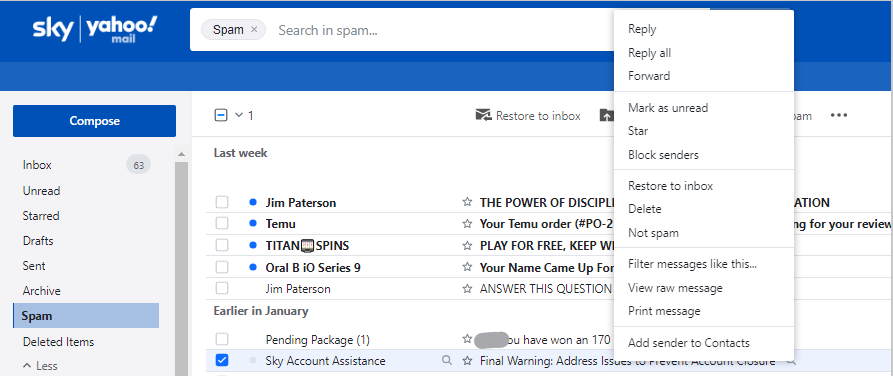Image resolution: width=893 pixels, height=376 pixels.
Task: Click the sidebar scrollbar track
Action: tap(181, 268)
